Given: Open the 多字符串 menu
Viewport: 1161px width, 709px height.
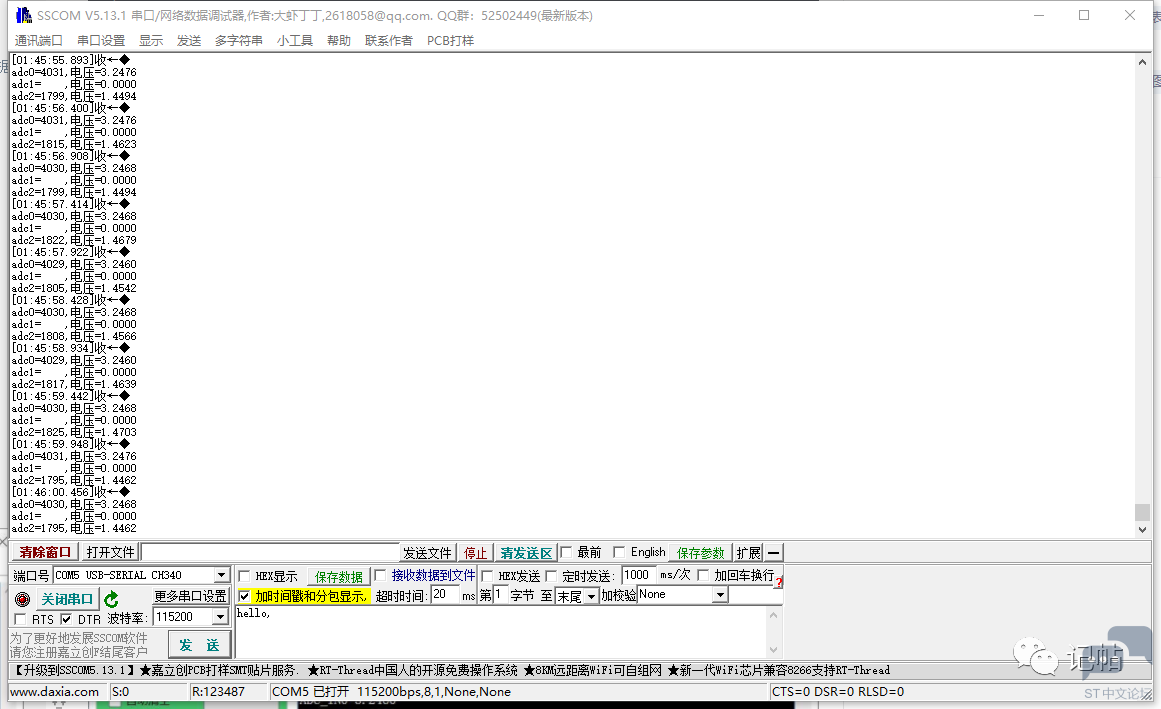Looking at the screenshot, I should point(238,41).
